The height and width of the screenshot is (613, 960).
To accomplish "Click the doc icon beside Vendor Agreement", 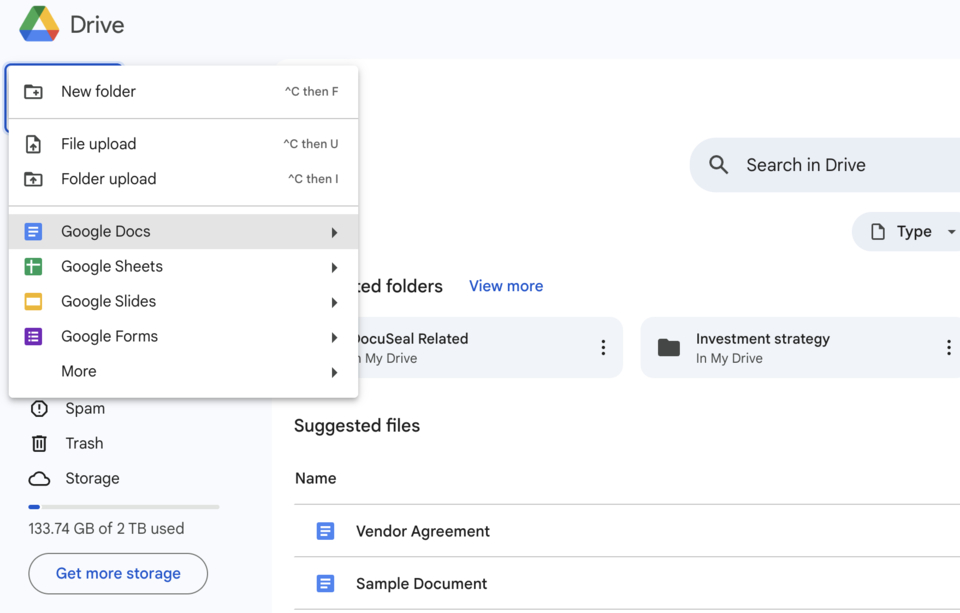I will (x=325, y=531).
